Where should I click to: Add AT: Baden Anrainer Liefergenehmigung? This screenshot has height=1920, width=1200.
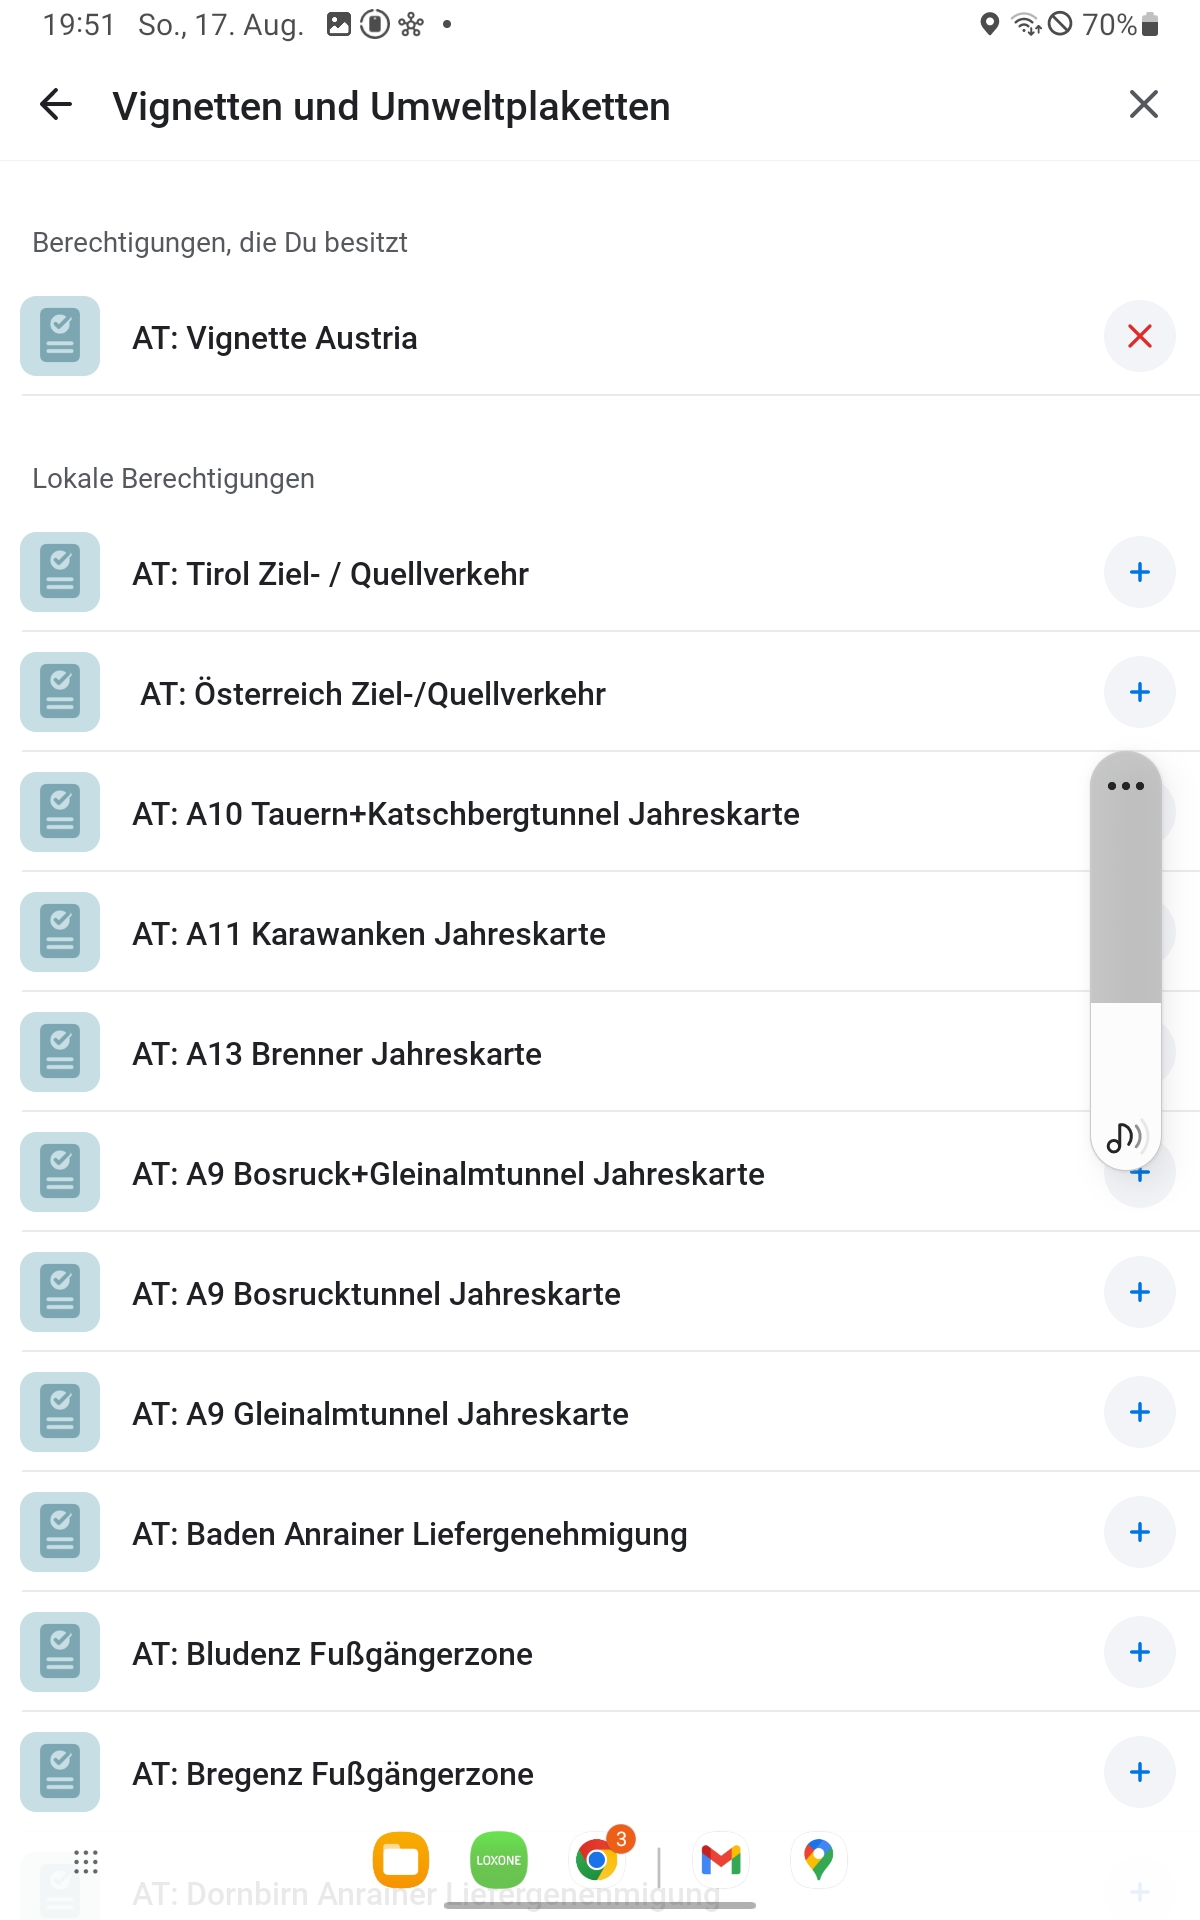[x=1139, y=1533]
